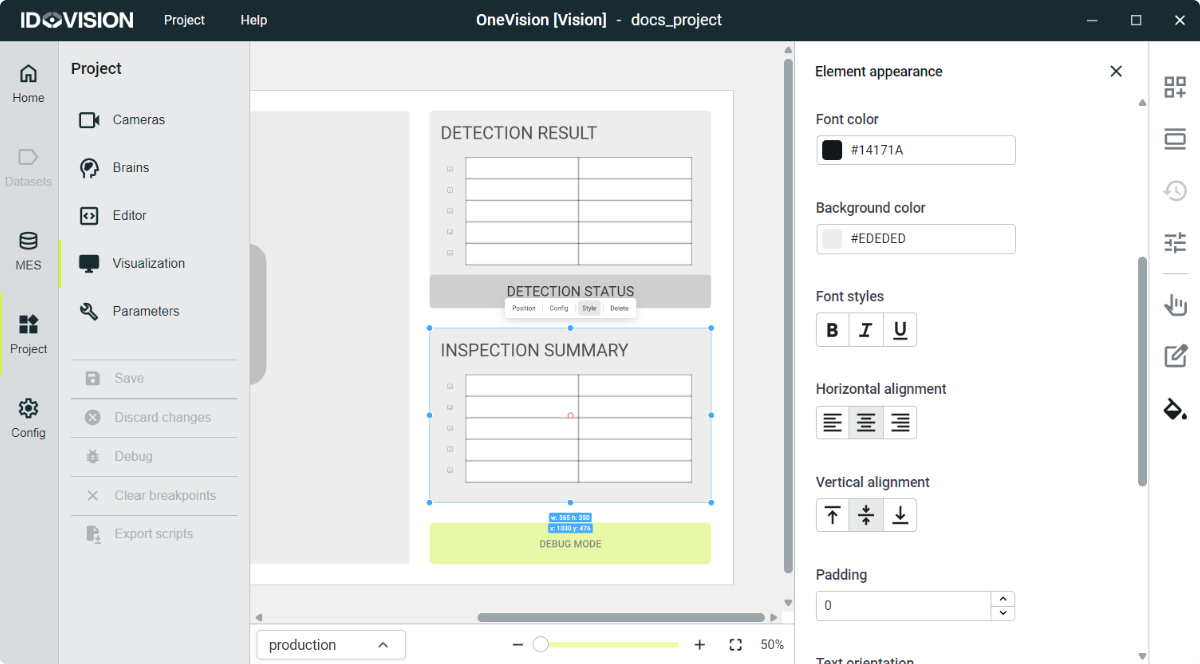This screenshot has height=664, width=1200.
Task: Toggle fullscreen fit view icon
Action: [736, 645]
